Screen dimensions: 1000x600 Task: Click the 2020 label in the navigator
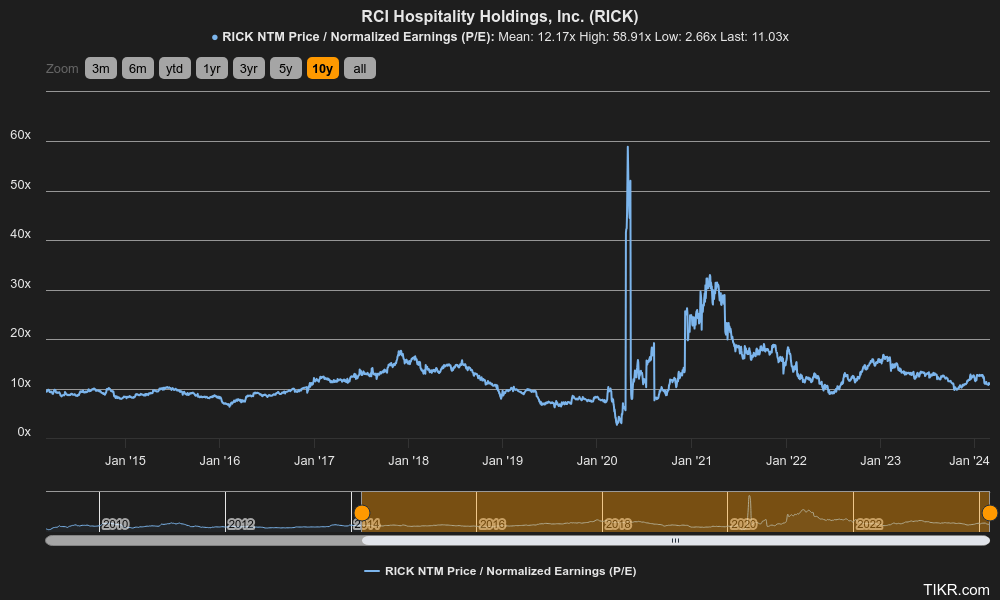tap(743, 524)
